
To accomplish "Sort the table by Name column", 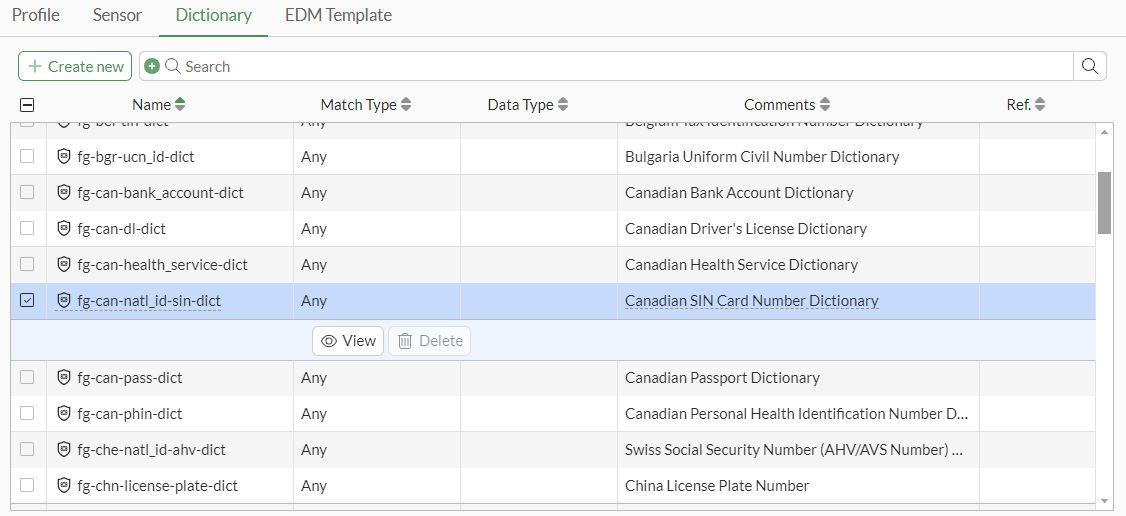I will pos(180,105).
